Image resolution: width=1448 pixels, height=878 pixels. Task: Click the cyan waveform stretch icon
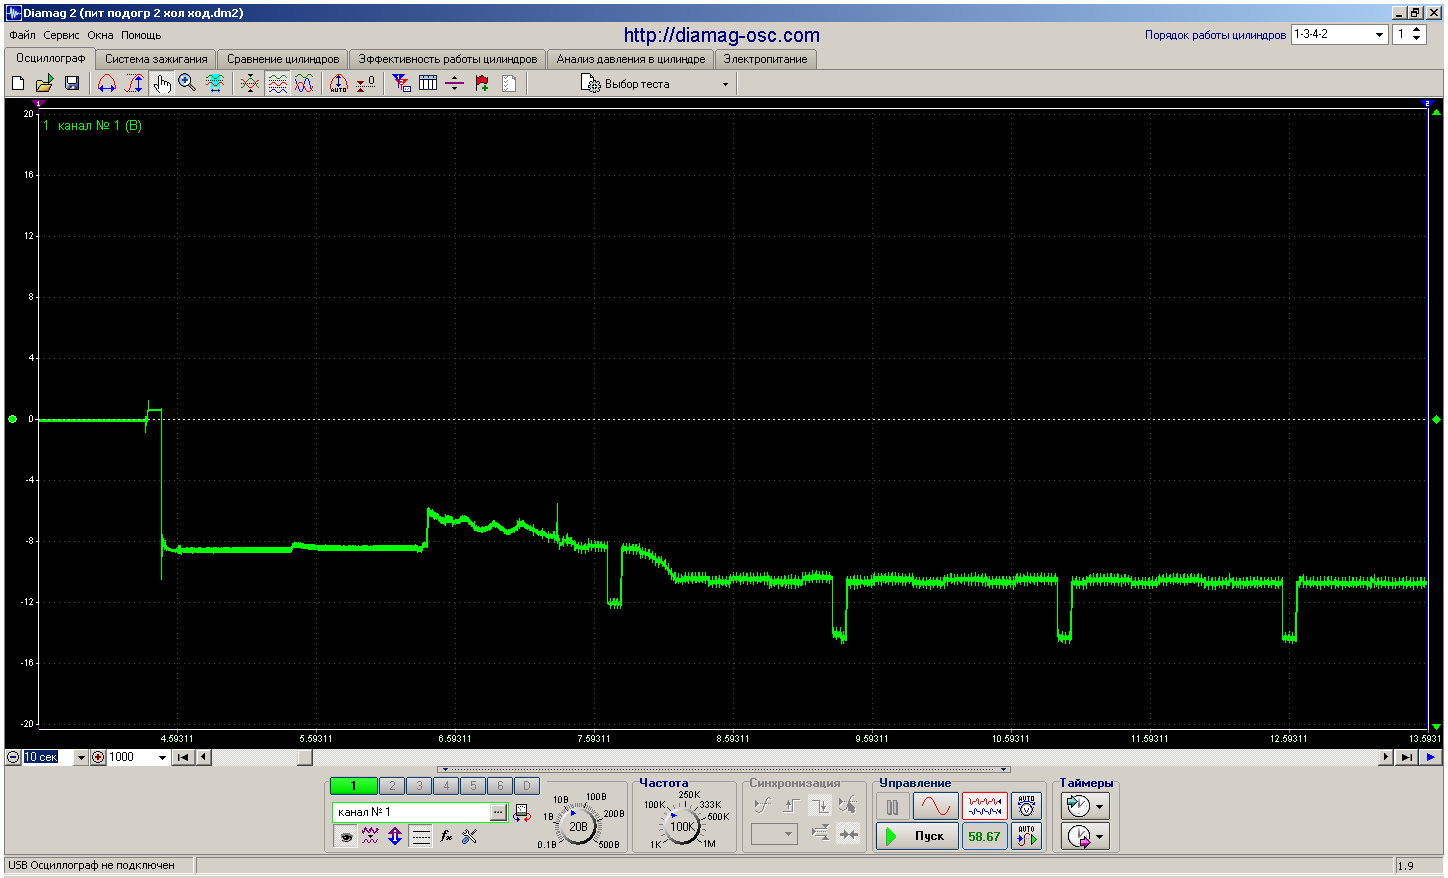coord(214,84)
